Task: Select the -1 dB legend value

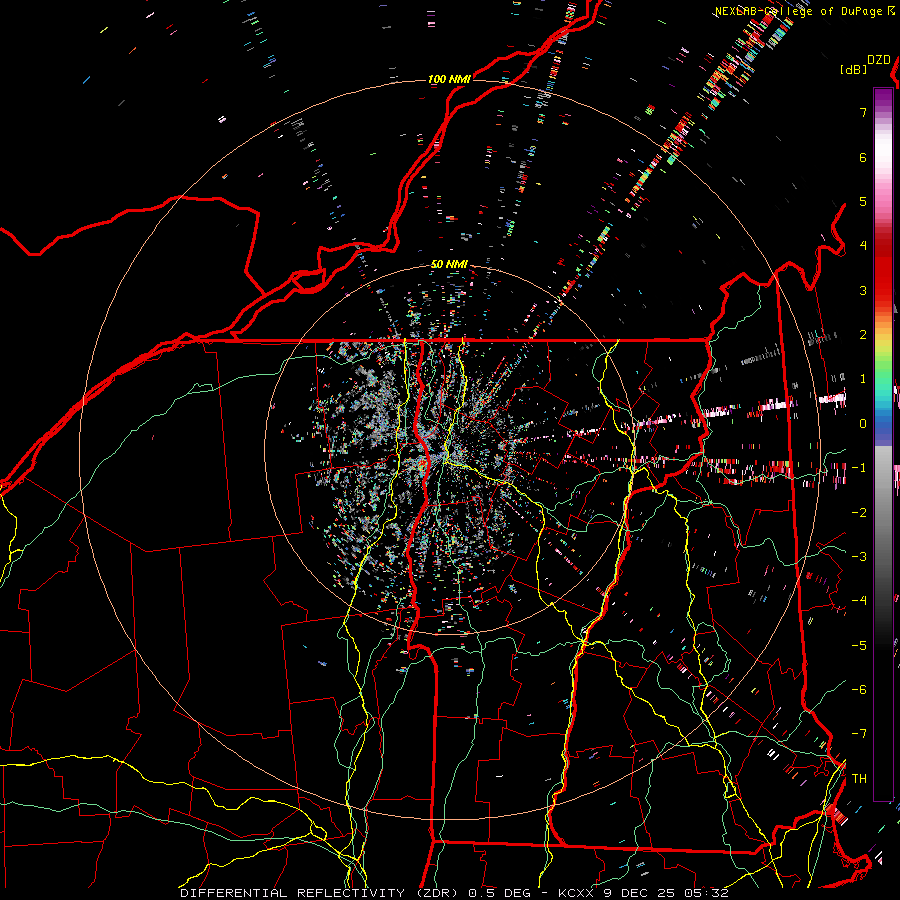Action: pos(859,468)
